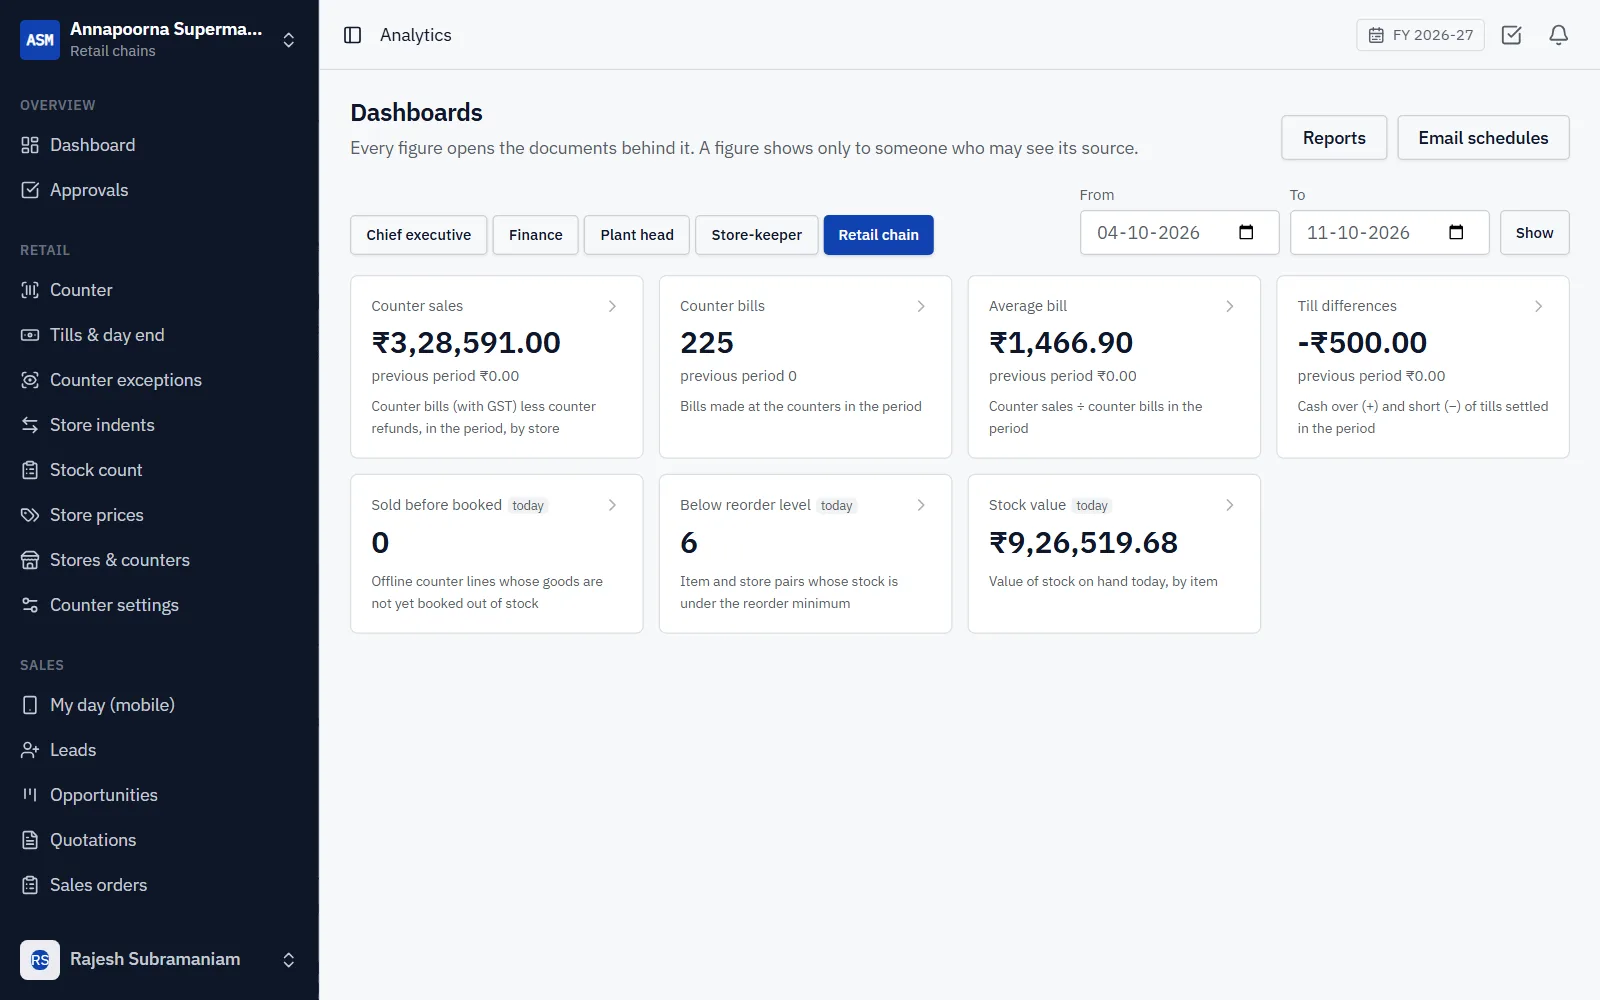Screen dimensions: 1600x1000
Task: Click the 6 below reorder level figure
Action: 689,543
